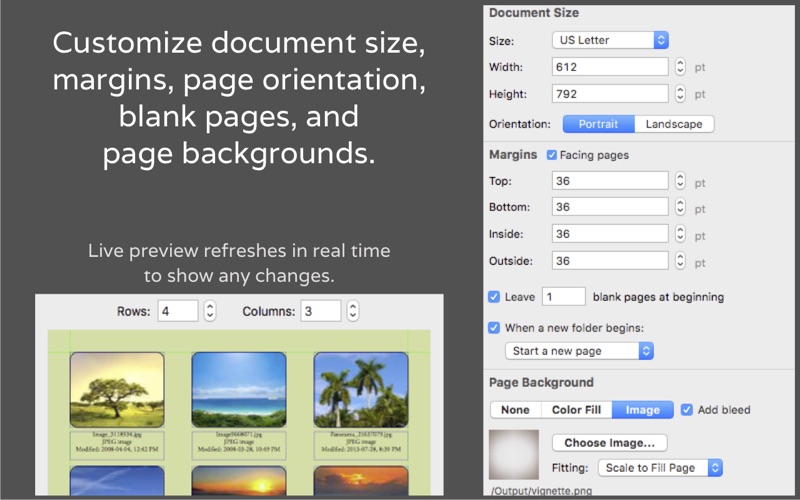
Task: Open the Fitting dropdown Scale to Fill Page
Action: (660, 467)
